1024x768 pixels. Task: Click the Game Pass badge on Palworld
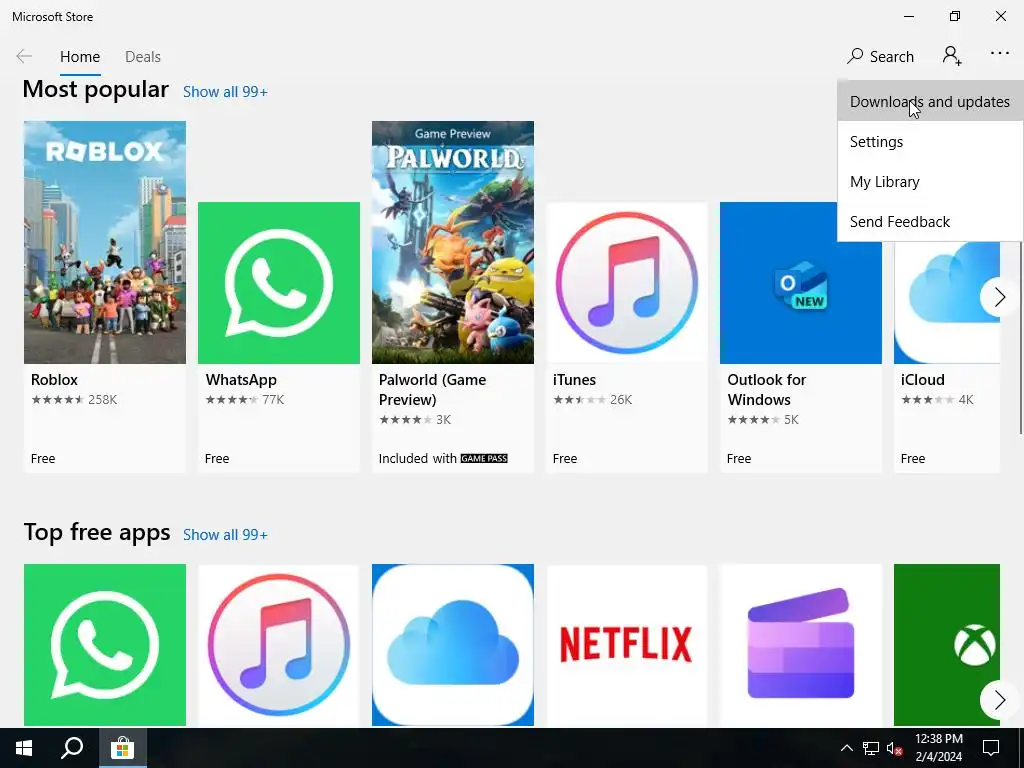(484, 458)
